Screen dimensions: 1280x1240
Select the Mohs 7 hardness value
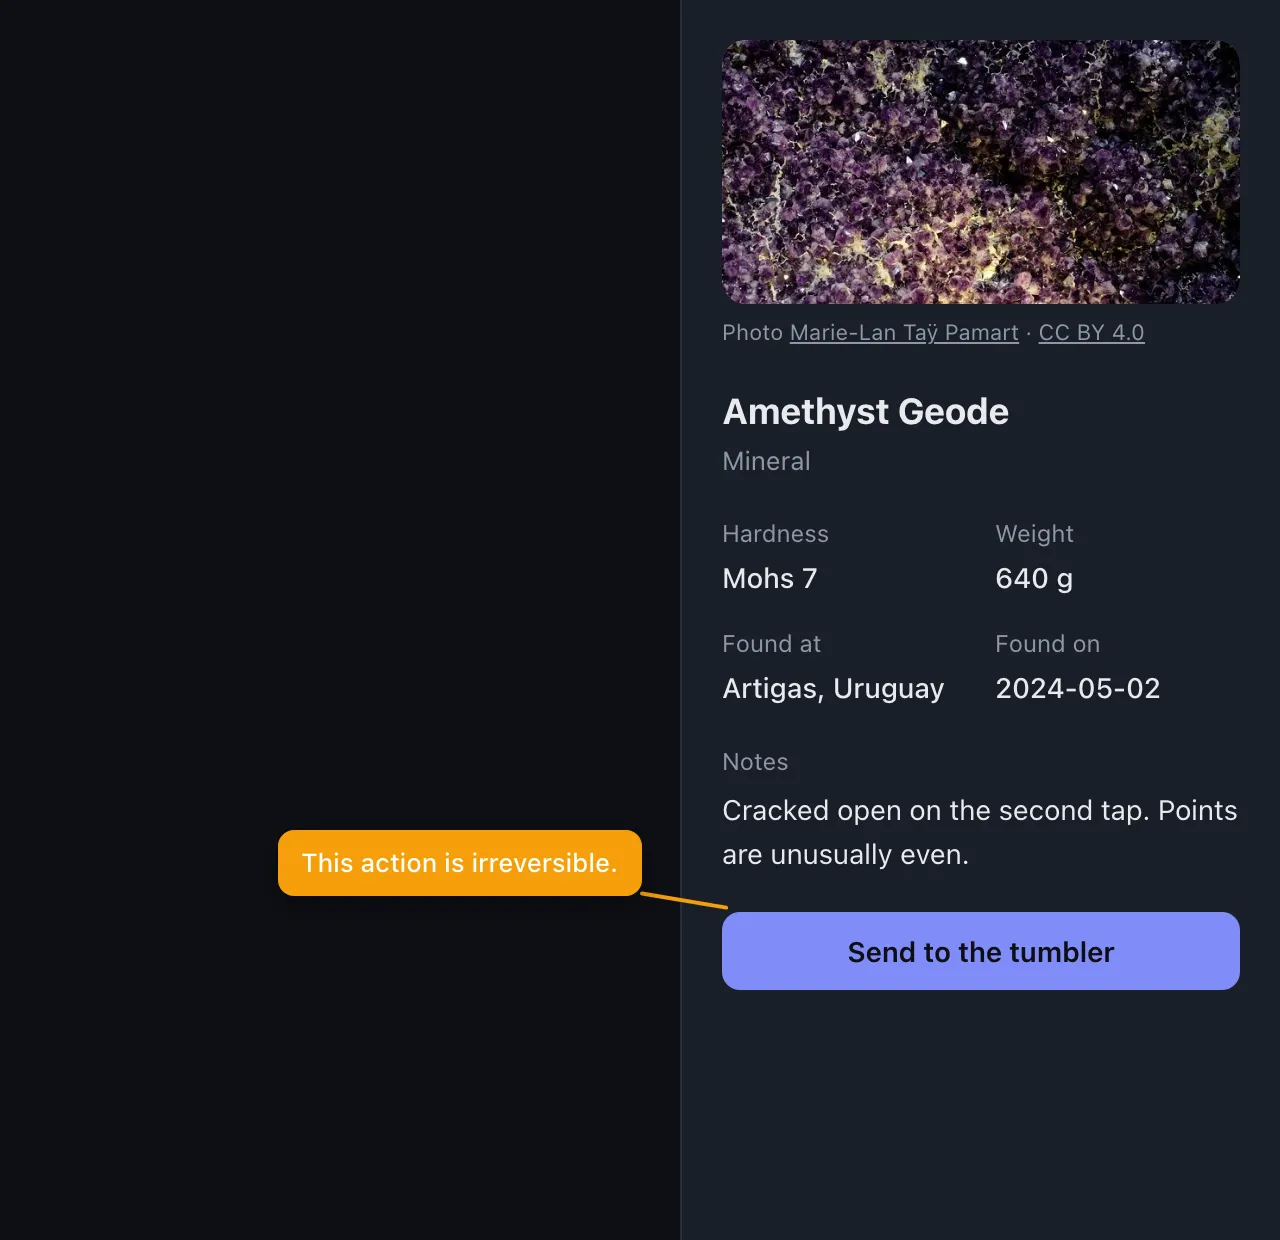(x=770, y=579)
